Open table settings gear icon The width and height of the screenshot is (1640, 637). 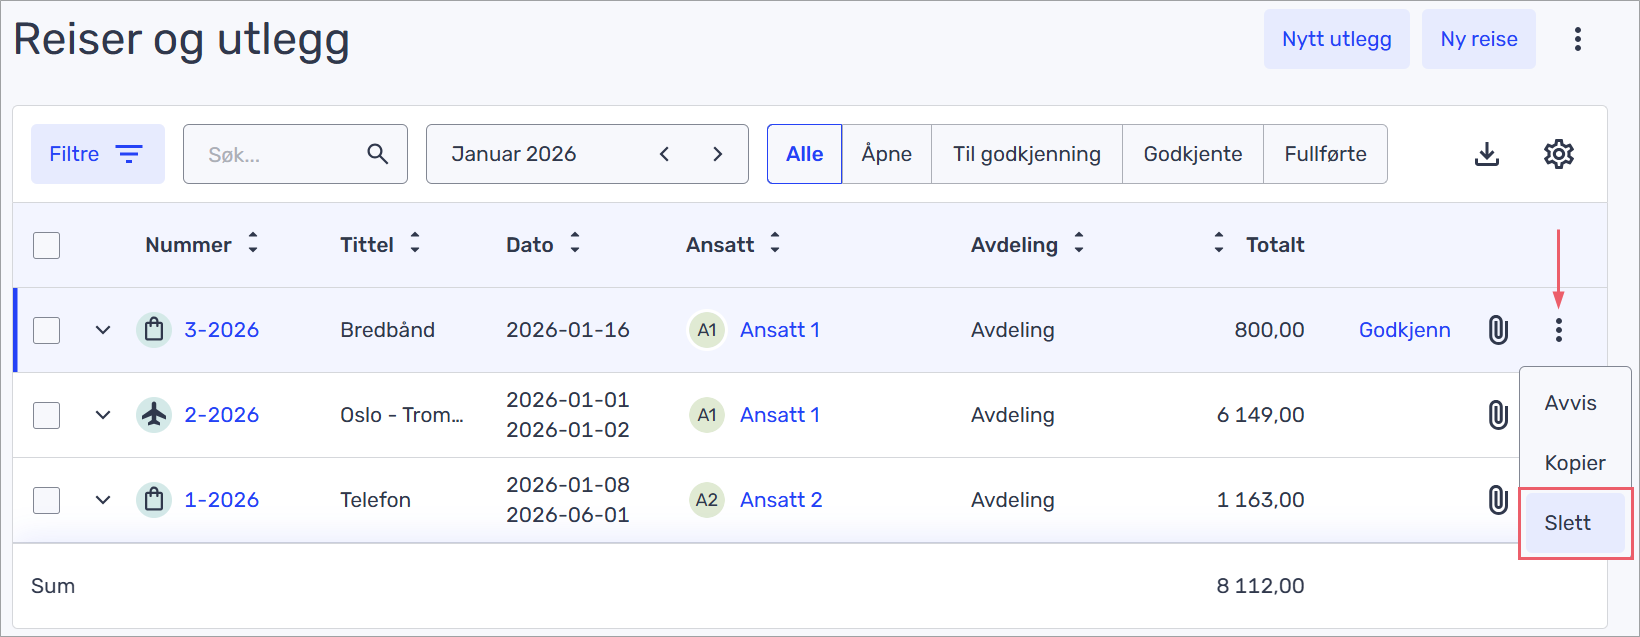(1558, 154)
